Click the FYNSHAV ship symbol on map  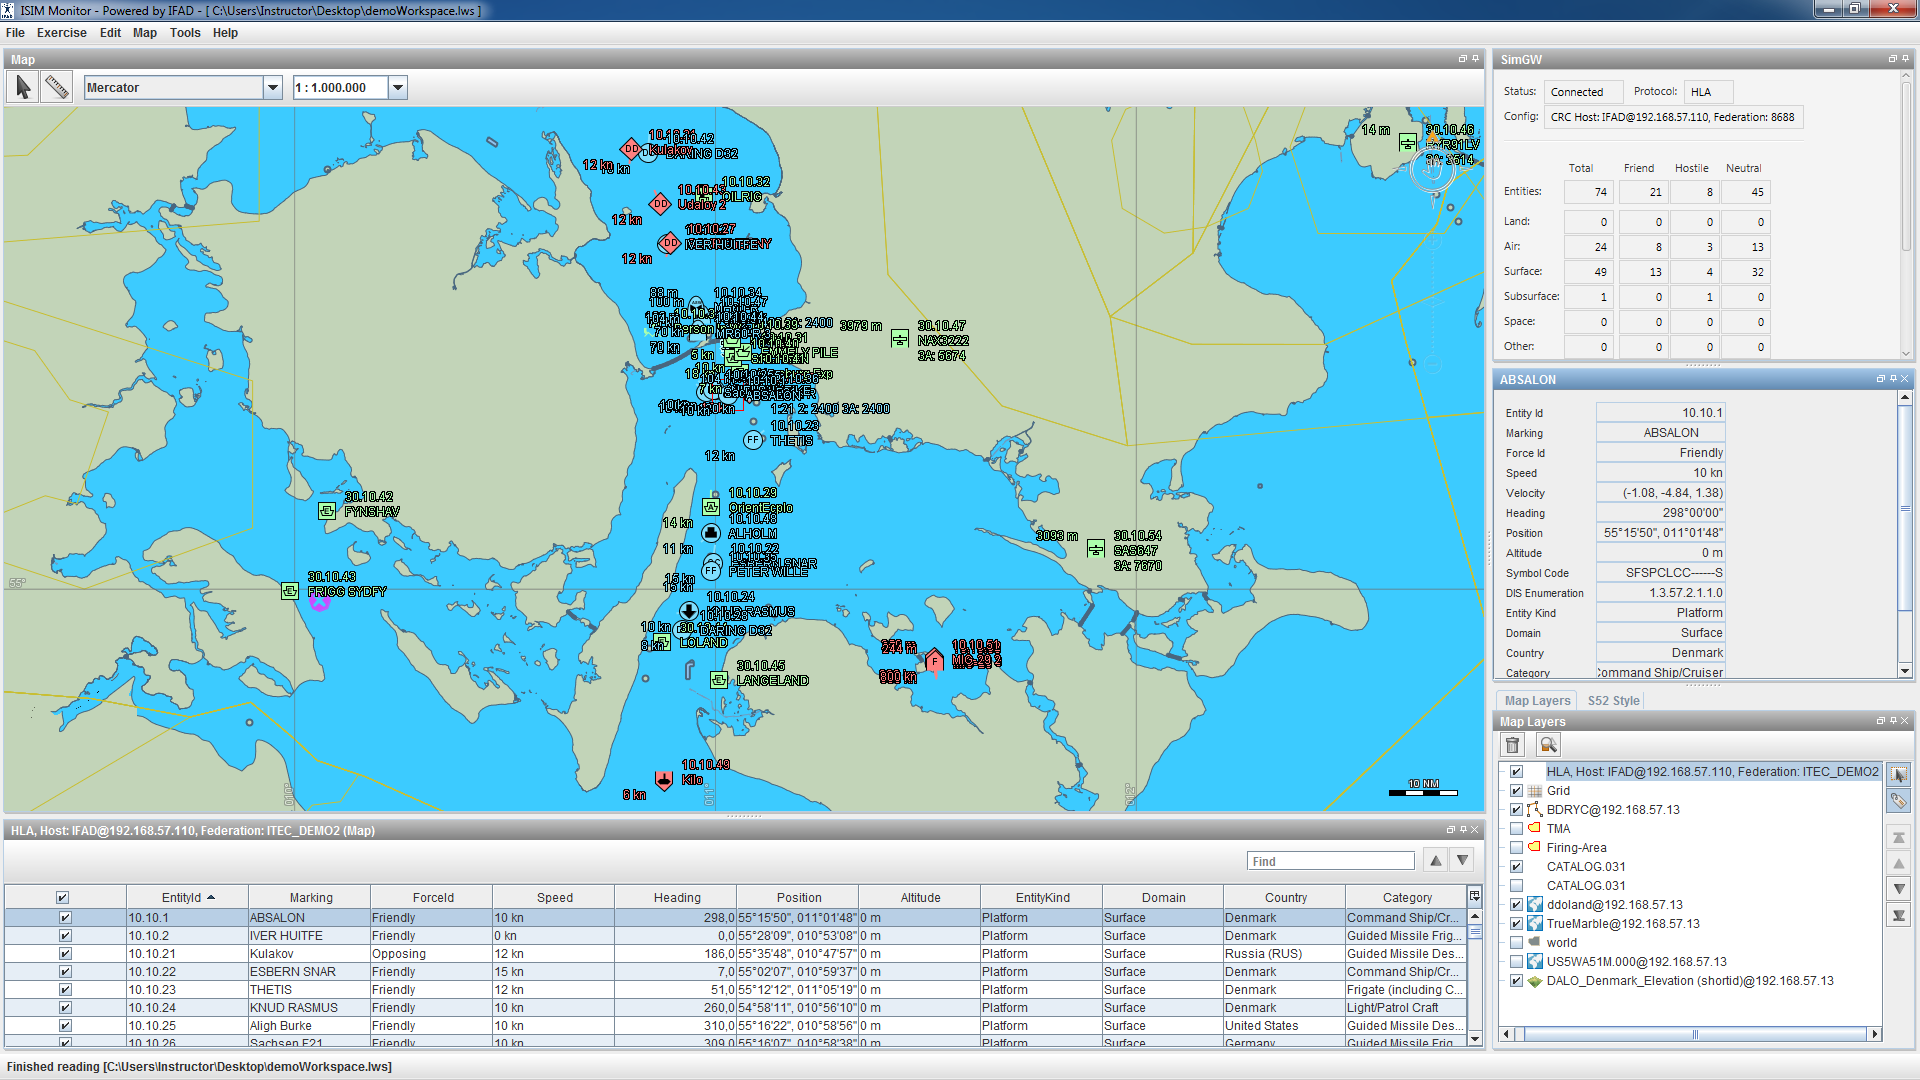(x=327, y=511)
